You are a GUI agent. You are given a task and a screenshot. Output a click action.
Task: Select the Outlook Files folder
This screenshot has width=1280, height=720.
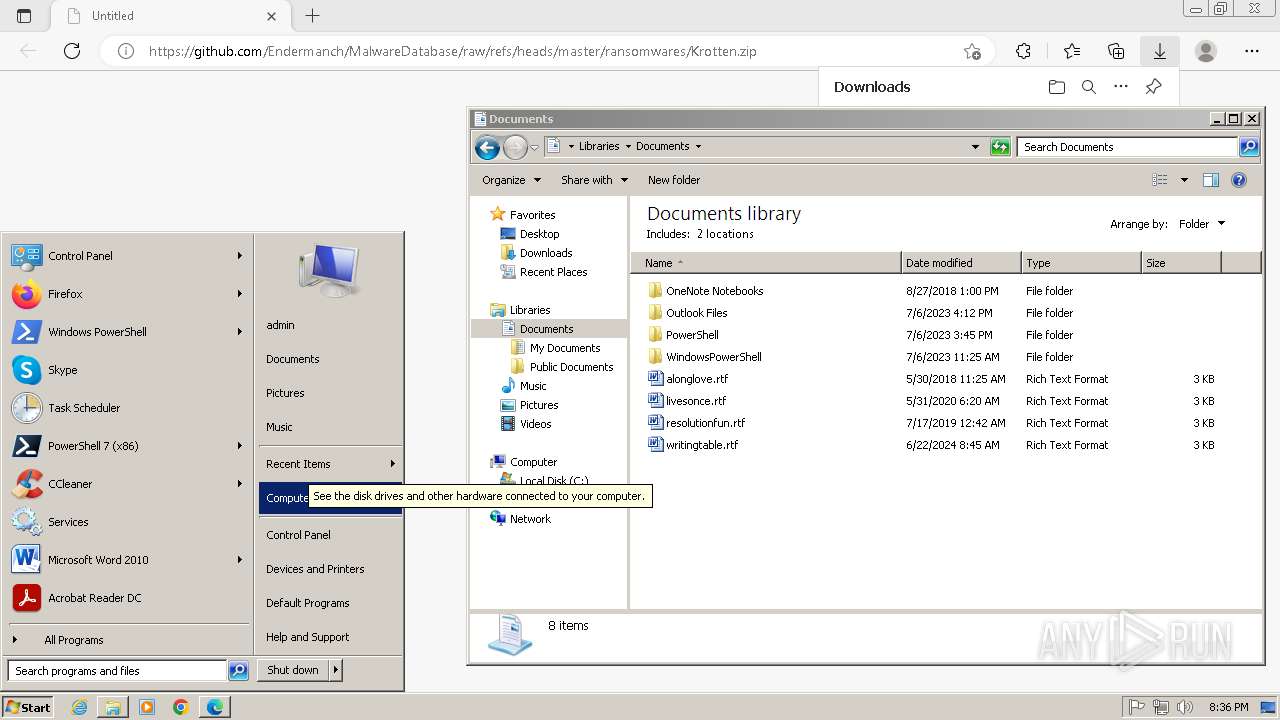(x=696, y=313)
